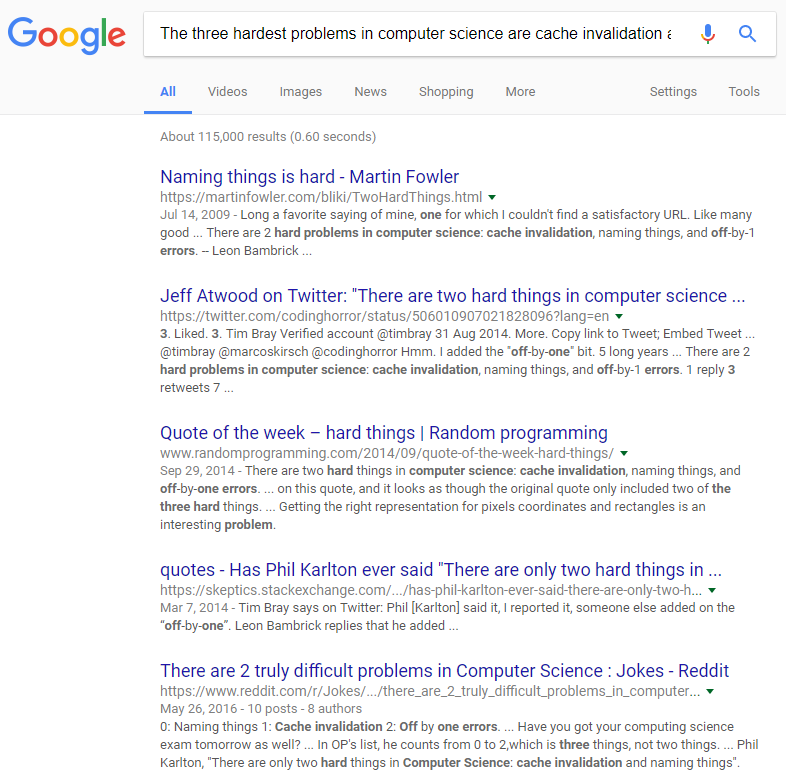Switch to the Videos tab

point(228,92)
